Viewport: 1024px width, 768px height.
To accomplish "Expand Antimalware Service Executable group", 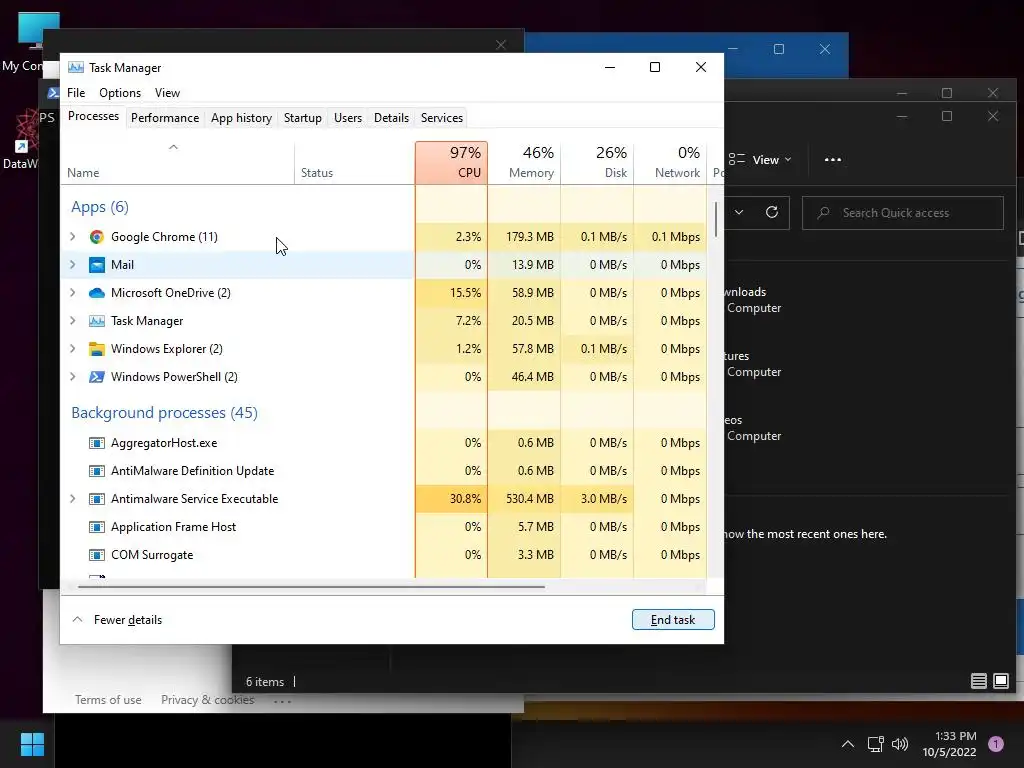I will point(72,500).
